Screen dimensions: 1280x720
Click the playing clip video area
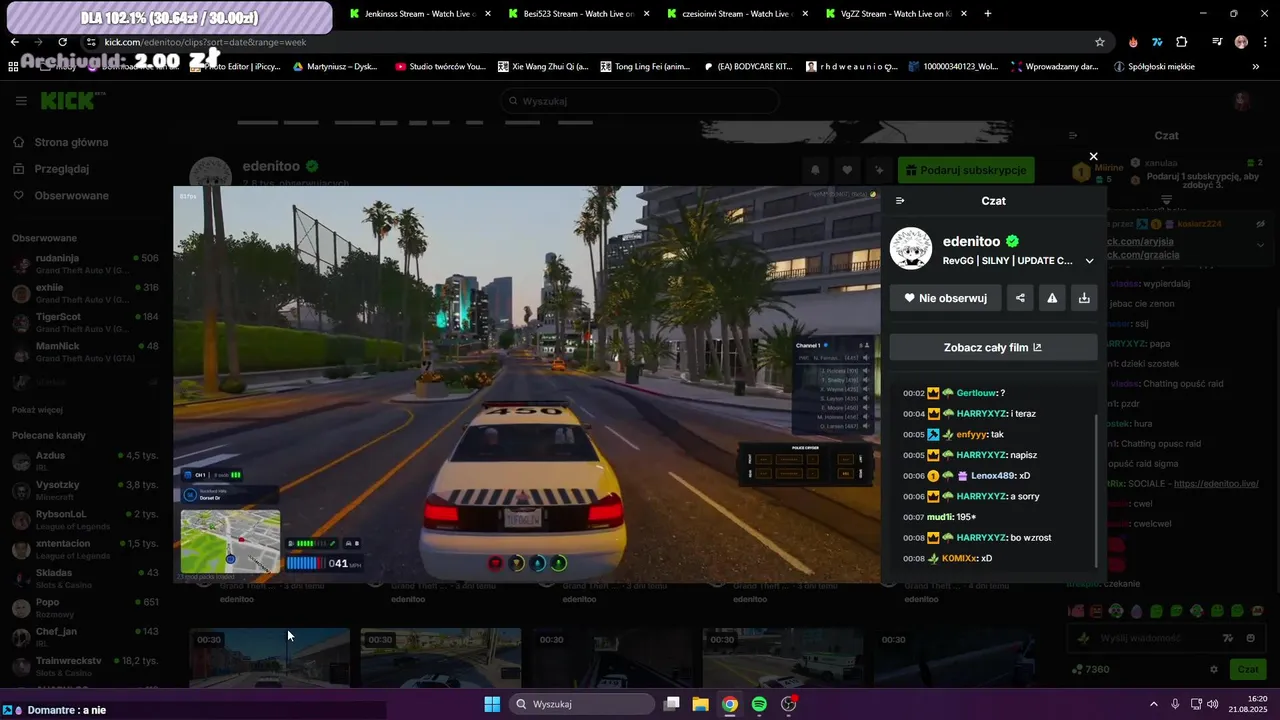526,384
